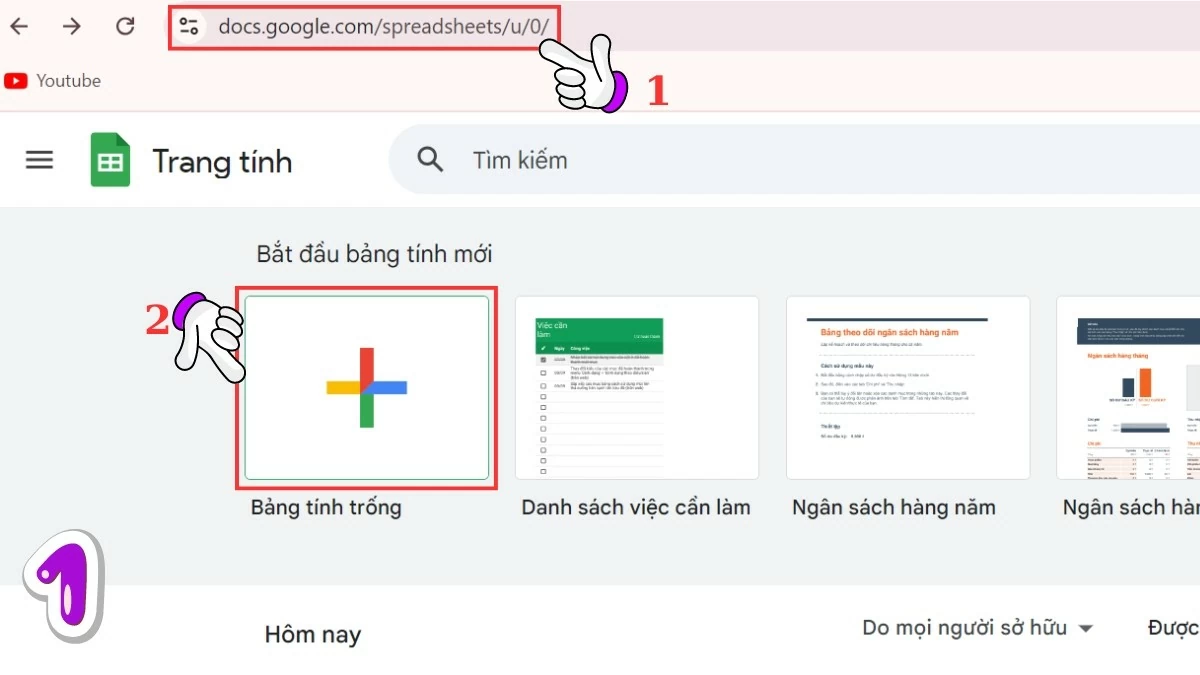This screenshot has width=1200, height=675.
Task: Open the 'Danh sách việc cần làm' template thumbnail
Action: [637, 389]
